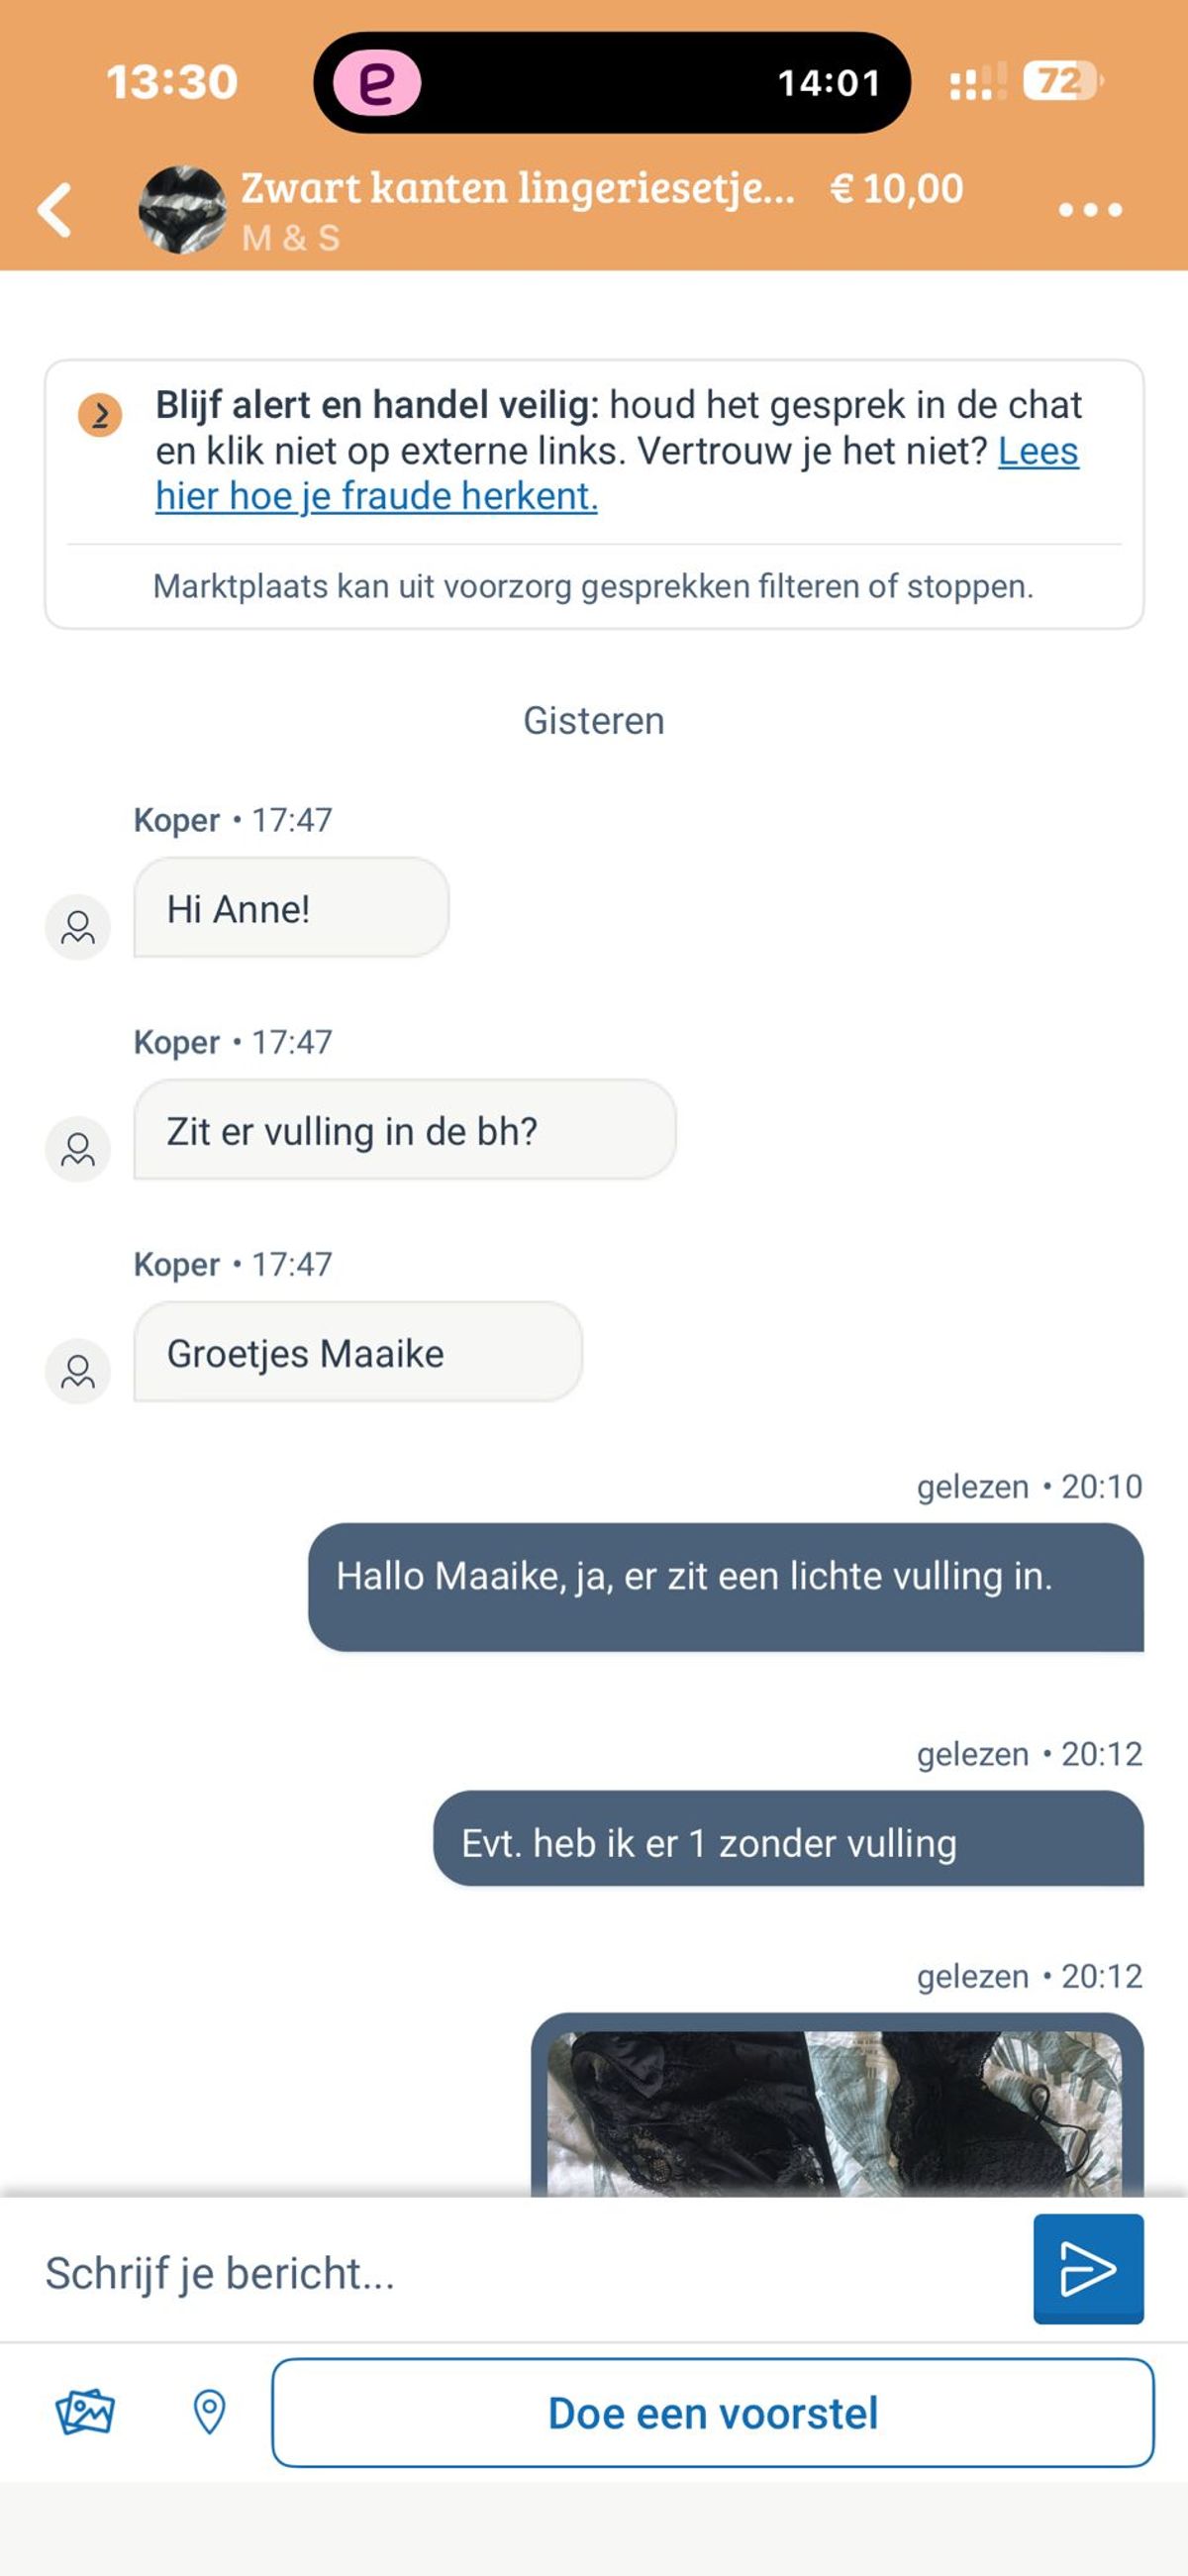Tap the share location pin icon
1188x2576 pixels.
coord(209,2412)
